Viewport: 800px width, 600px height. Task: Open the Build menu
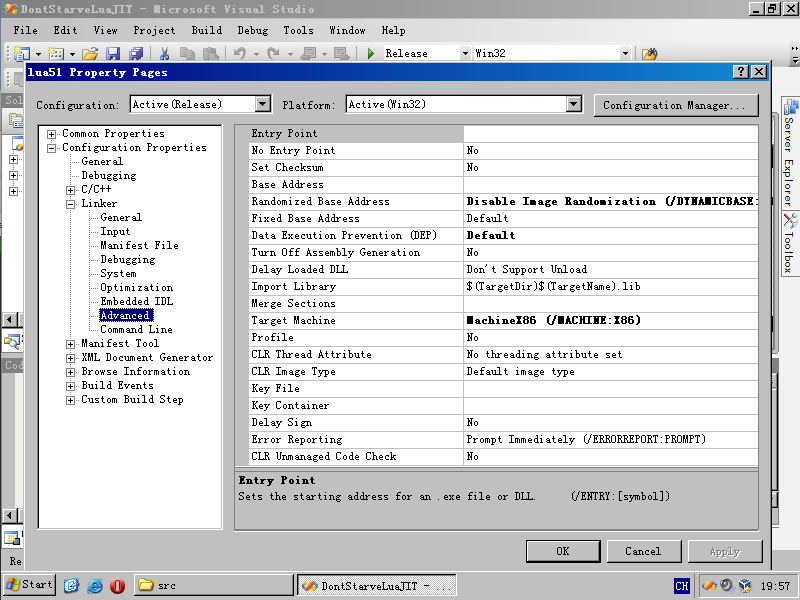(x=207, y=30)
